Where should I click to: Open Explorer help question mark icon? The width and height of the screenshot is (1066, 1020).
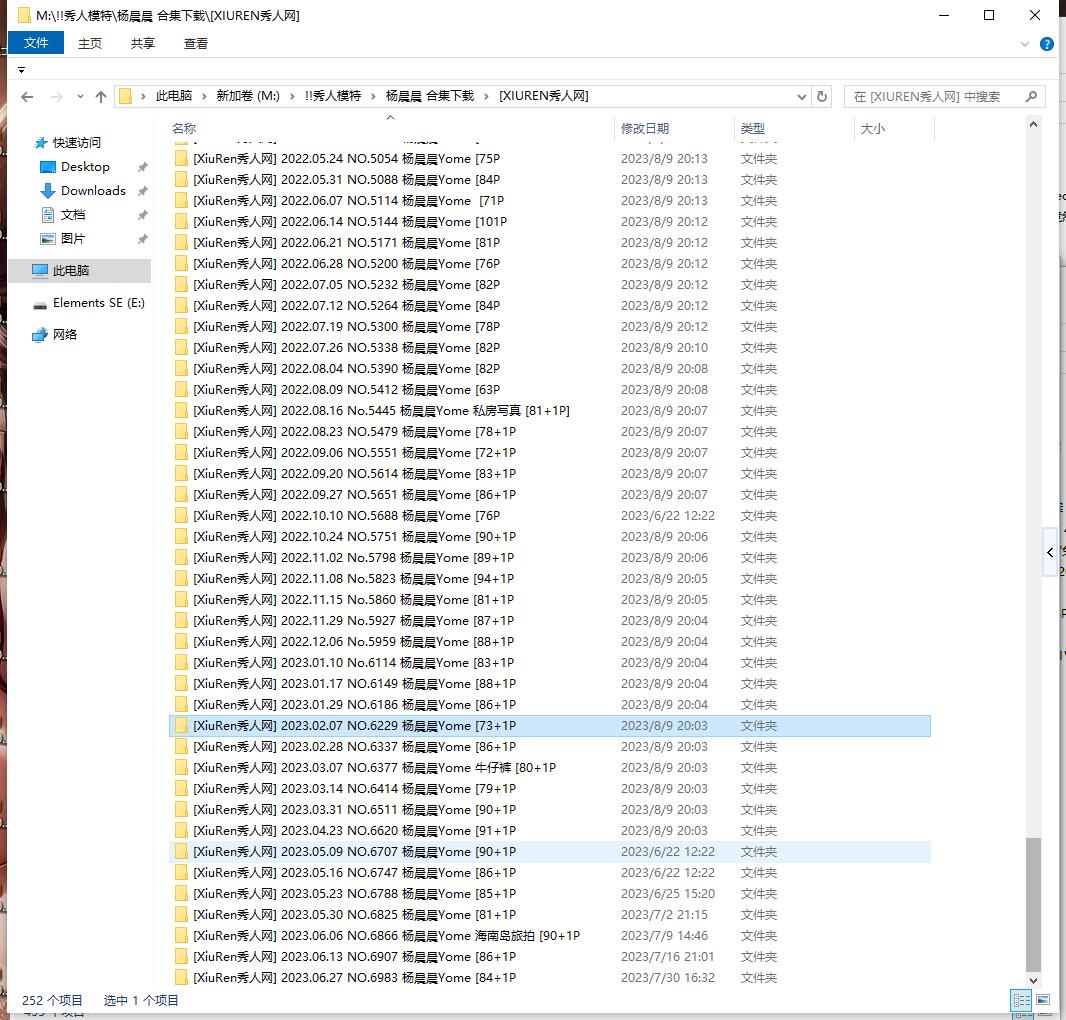pos(1047,44)
